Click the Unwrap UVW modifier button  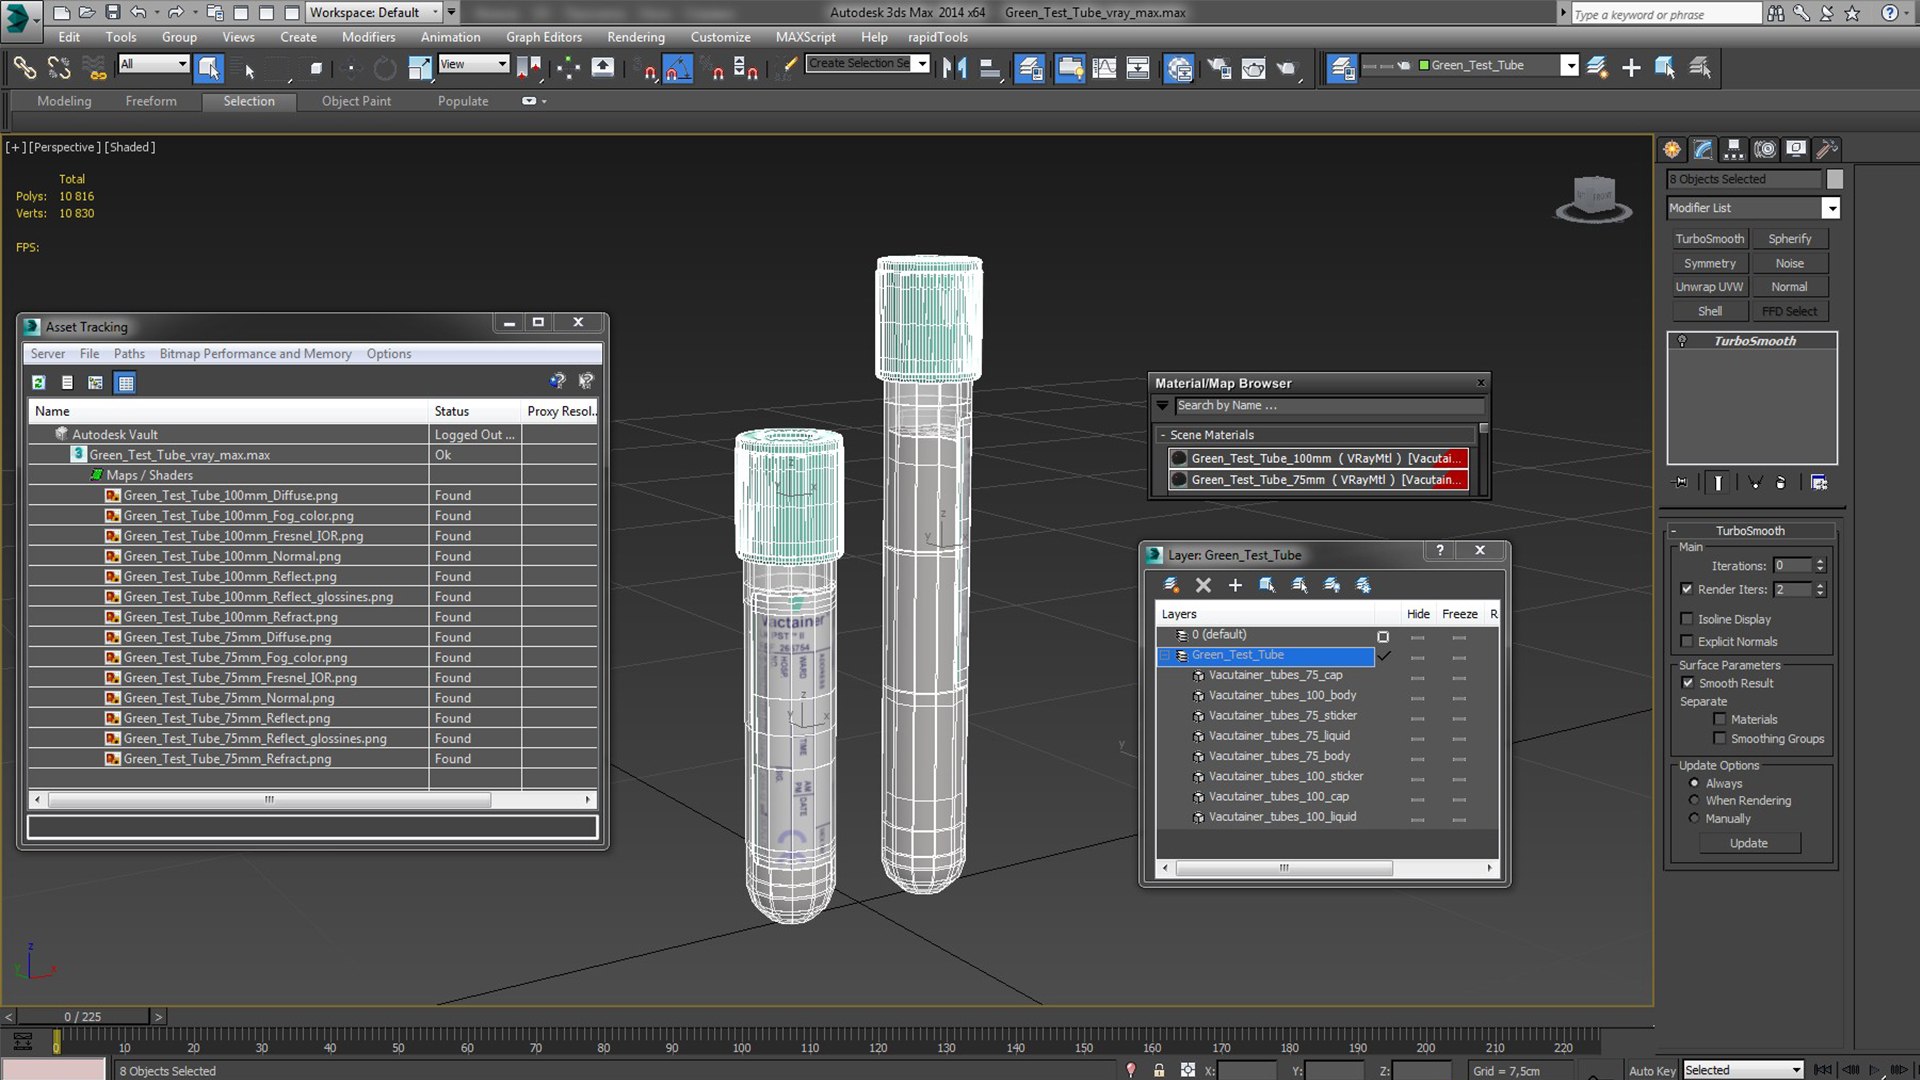[1710, 287]
